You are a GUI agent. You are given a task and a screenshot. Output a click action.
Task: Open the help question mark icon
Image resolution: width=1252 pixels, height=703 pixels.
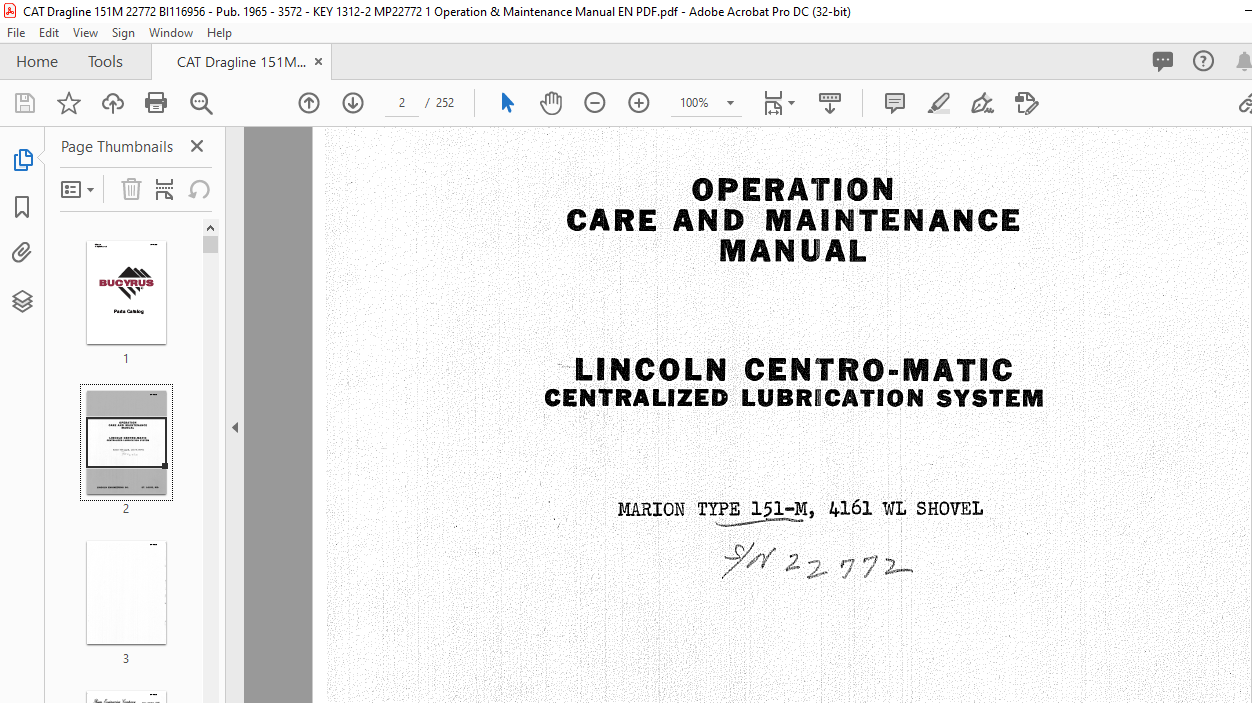[x=1203, y=61]
